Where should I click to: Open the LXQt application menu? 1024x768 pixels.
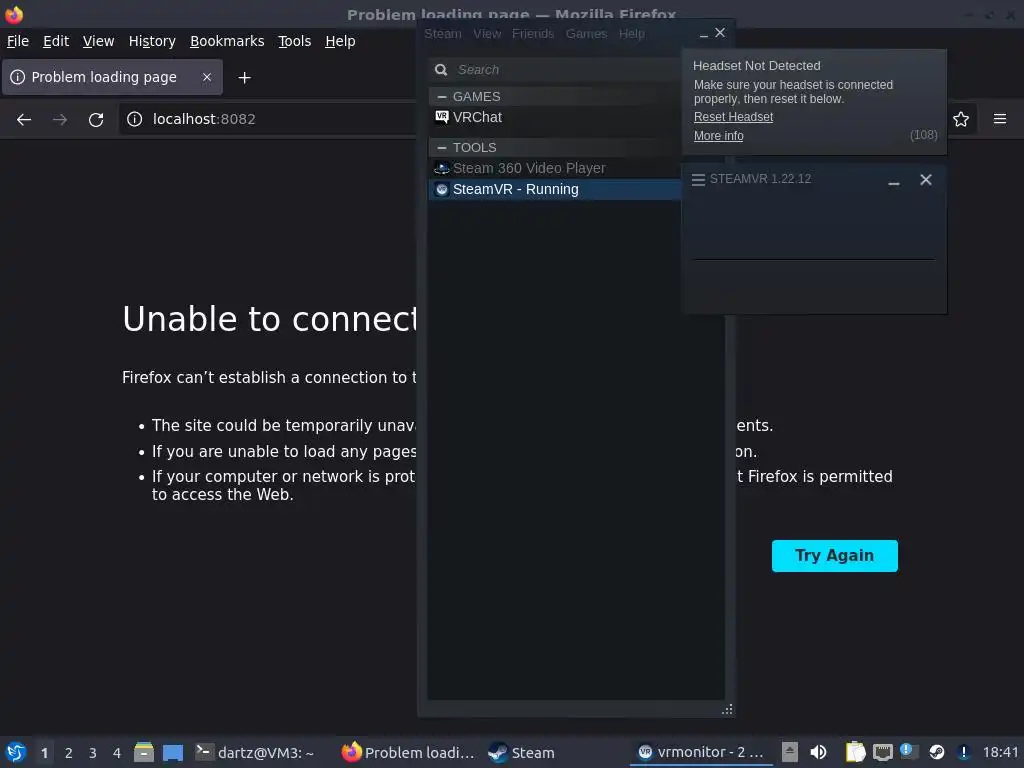tap(16, 752)
